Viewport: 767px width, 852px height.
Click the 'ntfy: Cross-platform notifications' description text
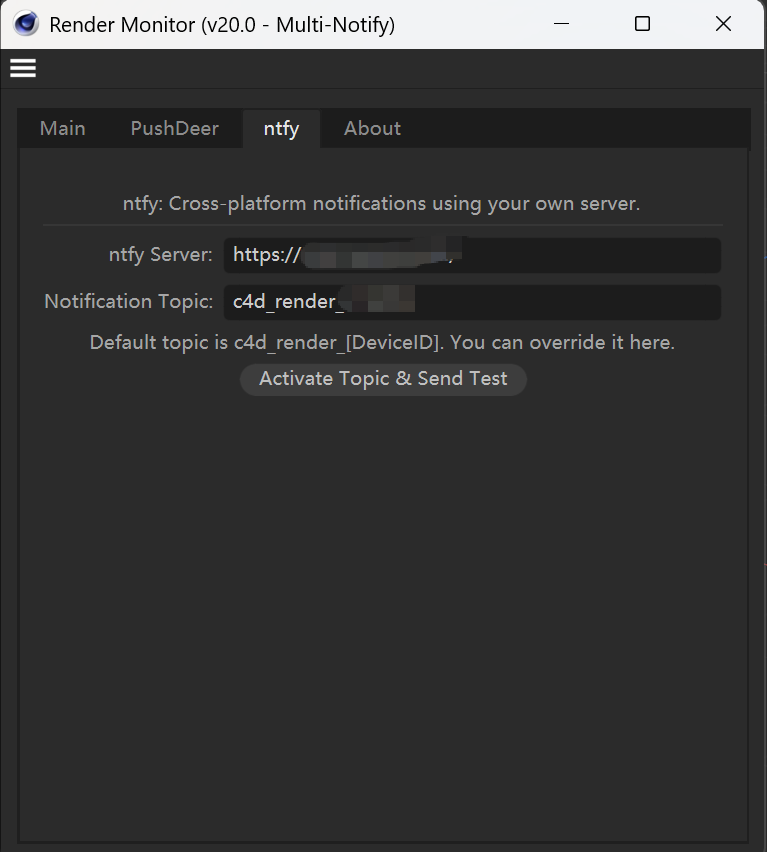[381, 204]
